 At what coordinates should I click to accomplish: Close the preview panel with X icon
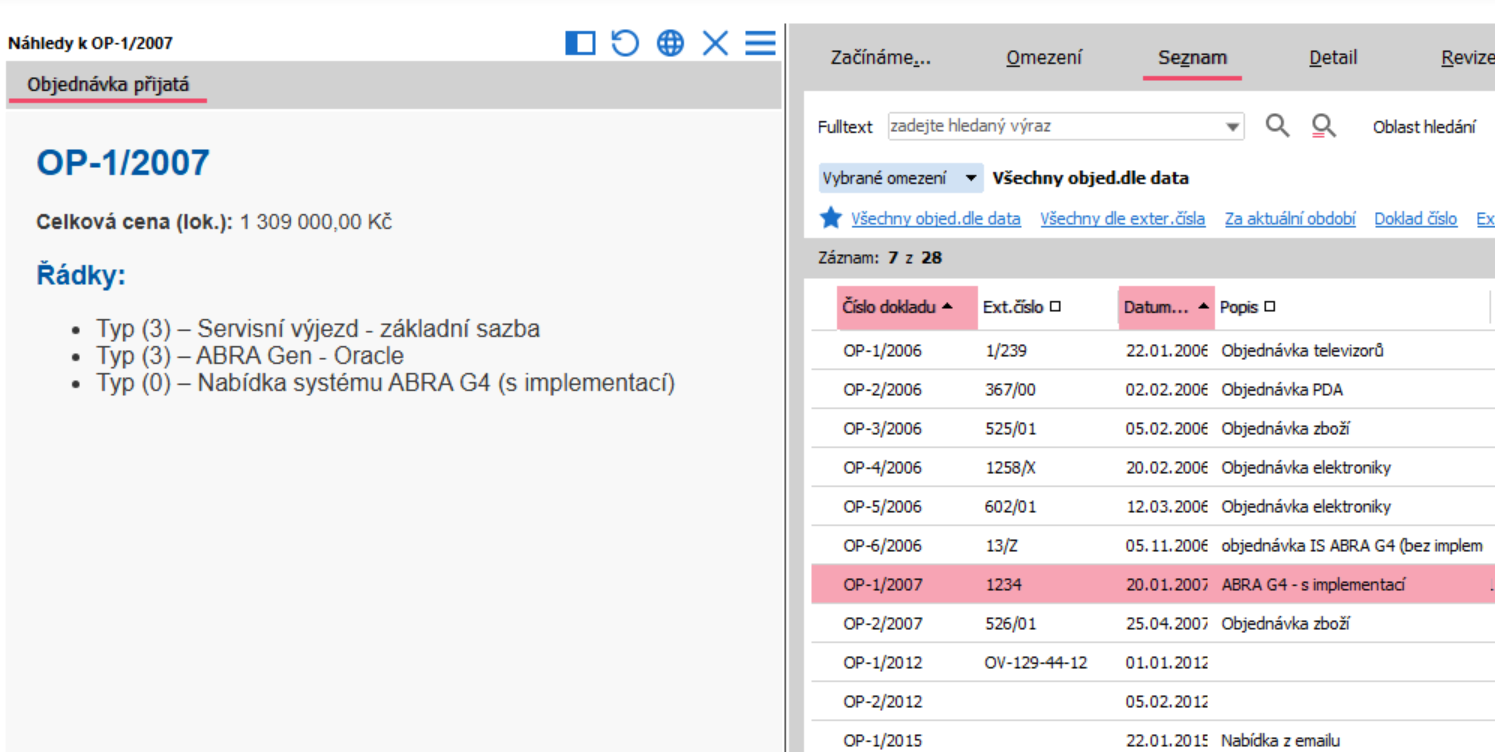pyautogui.click(x=715, y=43)
